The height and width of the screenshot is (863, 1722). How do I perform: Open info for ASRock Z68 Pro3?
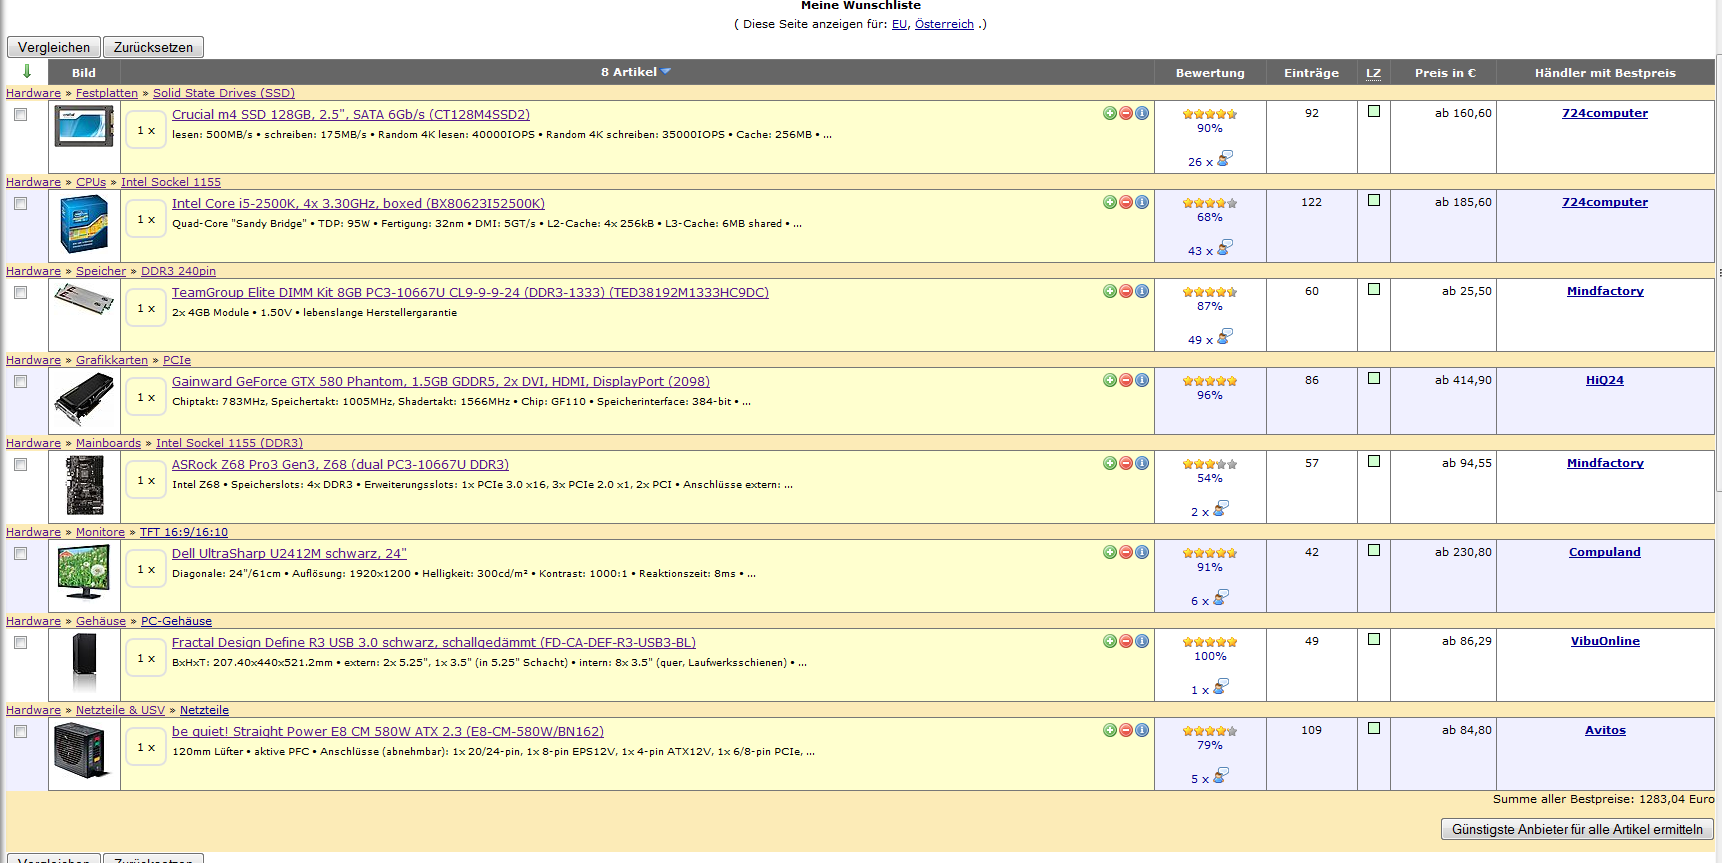1142,463
